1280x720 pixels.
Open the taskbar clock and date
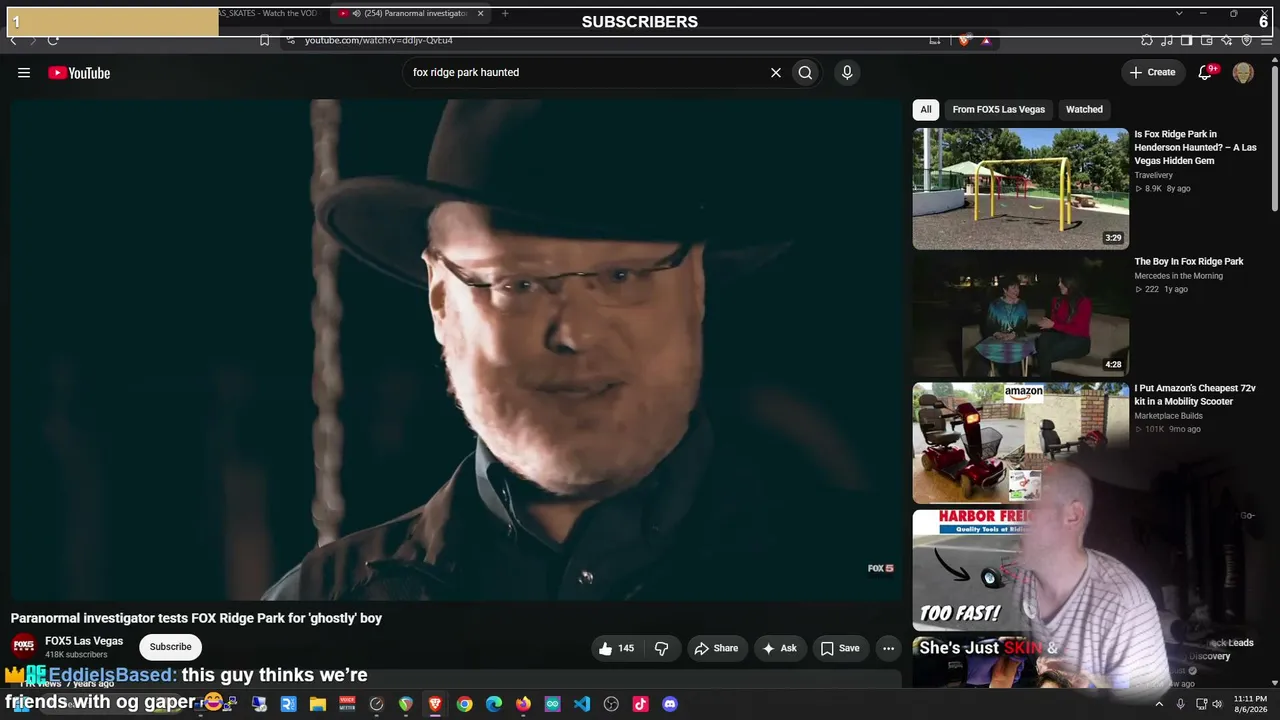pyautogui.click(x=1250, y=704)
